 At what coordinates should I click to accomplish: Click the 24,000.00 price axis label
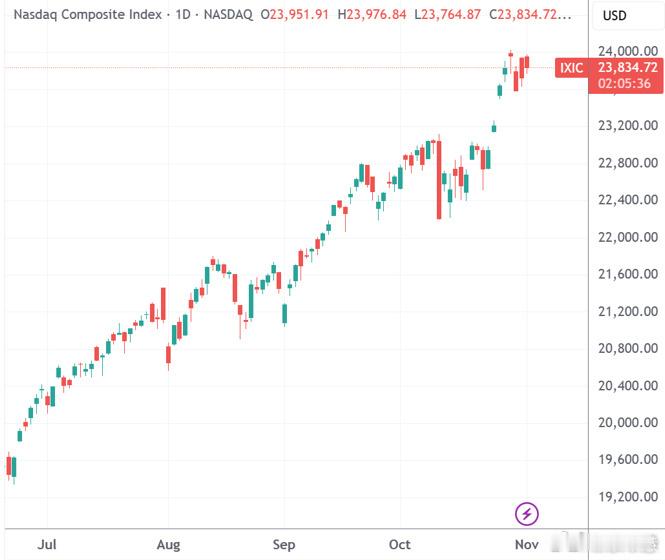tap(628, 51)
